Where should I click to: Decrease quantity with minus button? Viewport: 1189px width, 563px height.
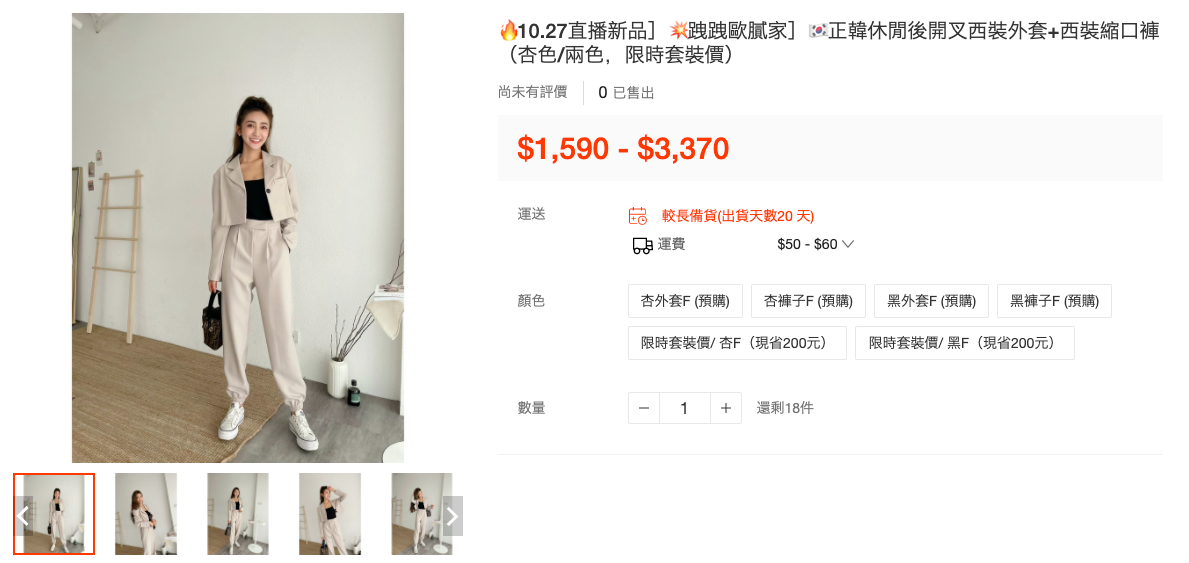[644, 408]
